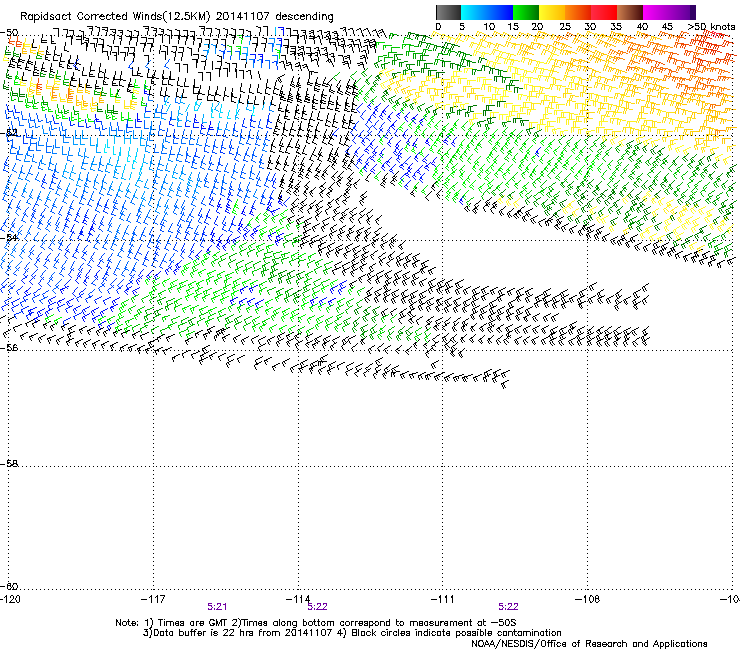The height and width of the screenshot is (650, 740).
Task: Click the '>50 knots' legend label
Action: pos(712,27)
